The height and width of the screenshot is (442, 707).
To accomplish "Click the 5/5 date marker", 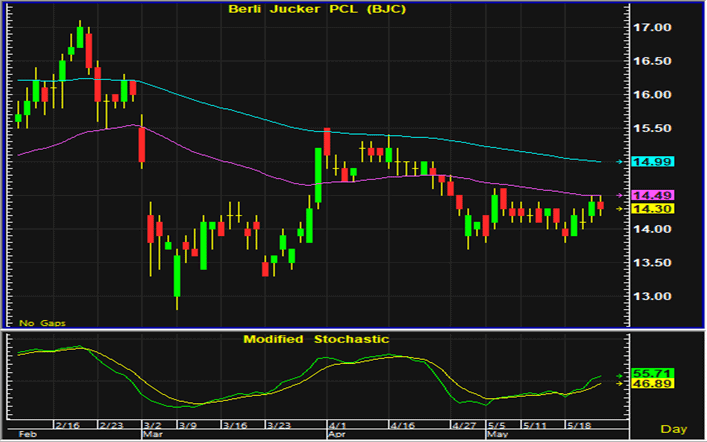I will click(x=497, y=425).
